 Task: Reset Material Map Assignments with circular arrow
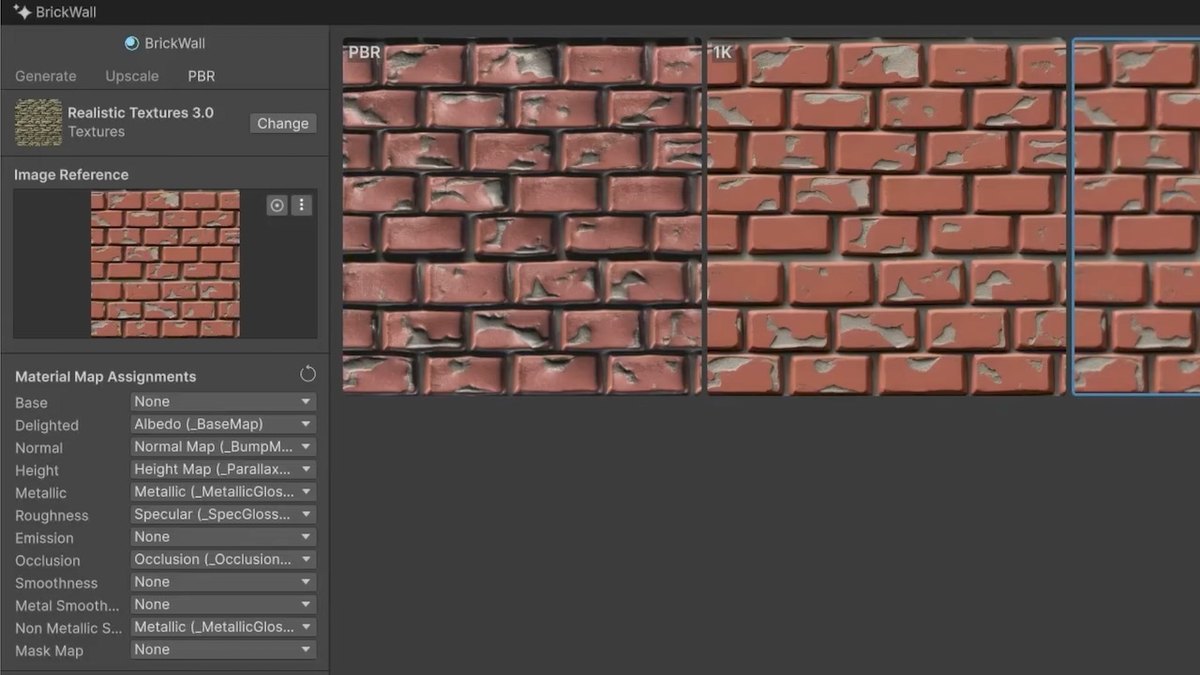(x=308, y=374)
